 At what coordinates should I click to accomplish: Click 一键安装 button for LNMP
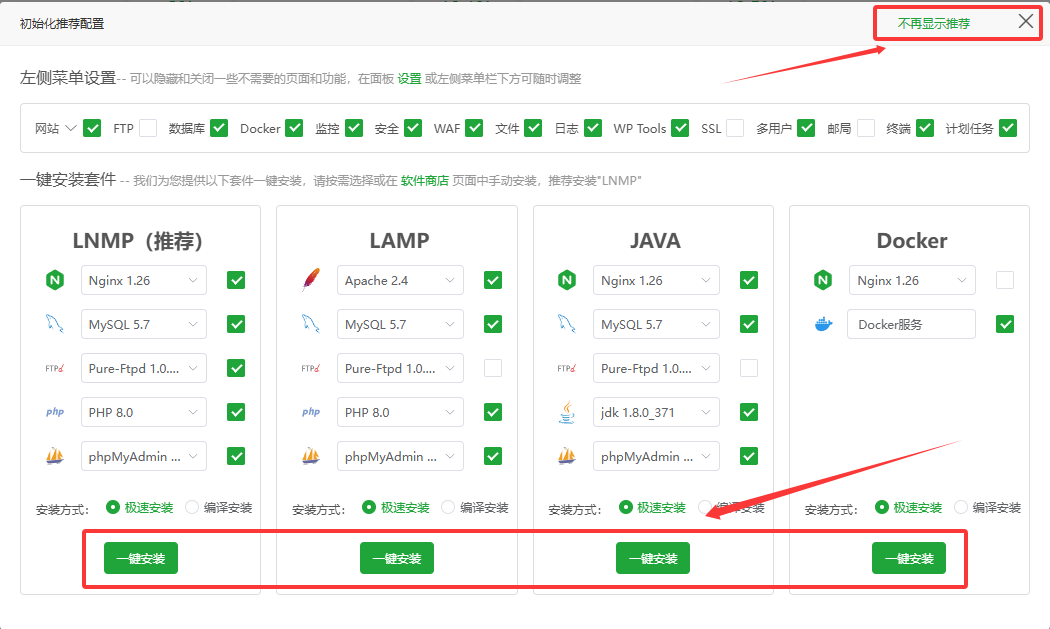141,558
